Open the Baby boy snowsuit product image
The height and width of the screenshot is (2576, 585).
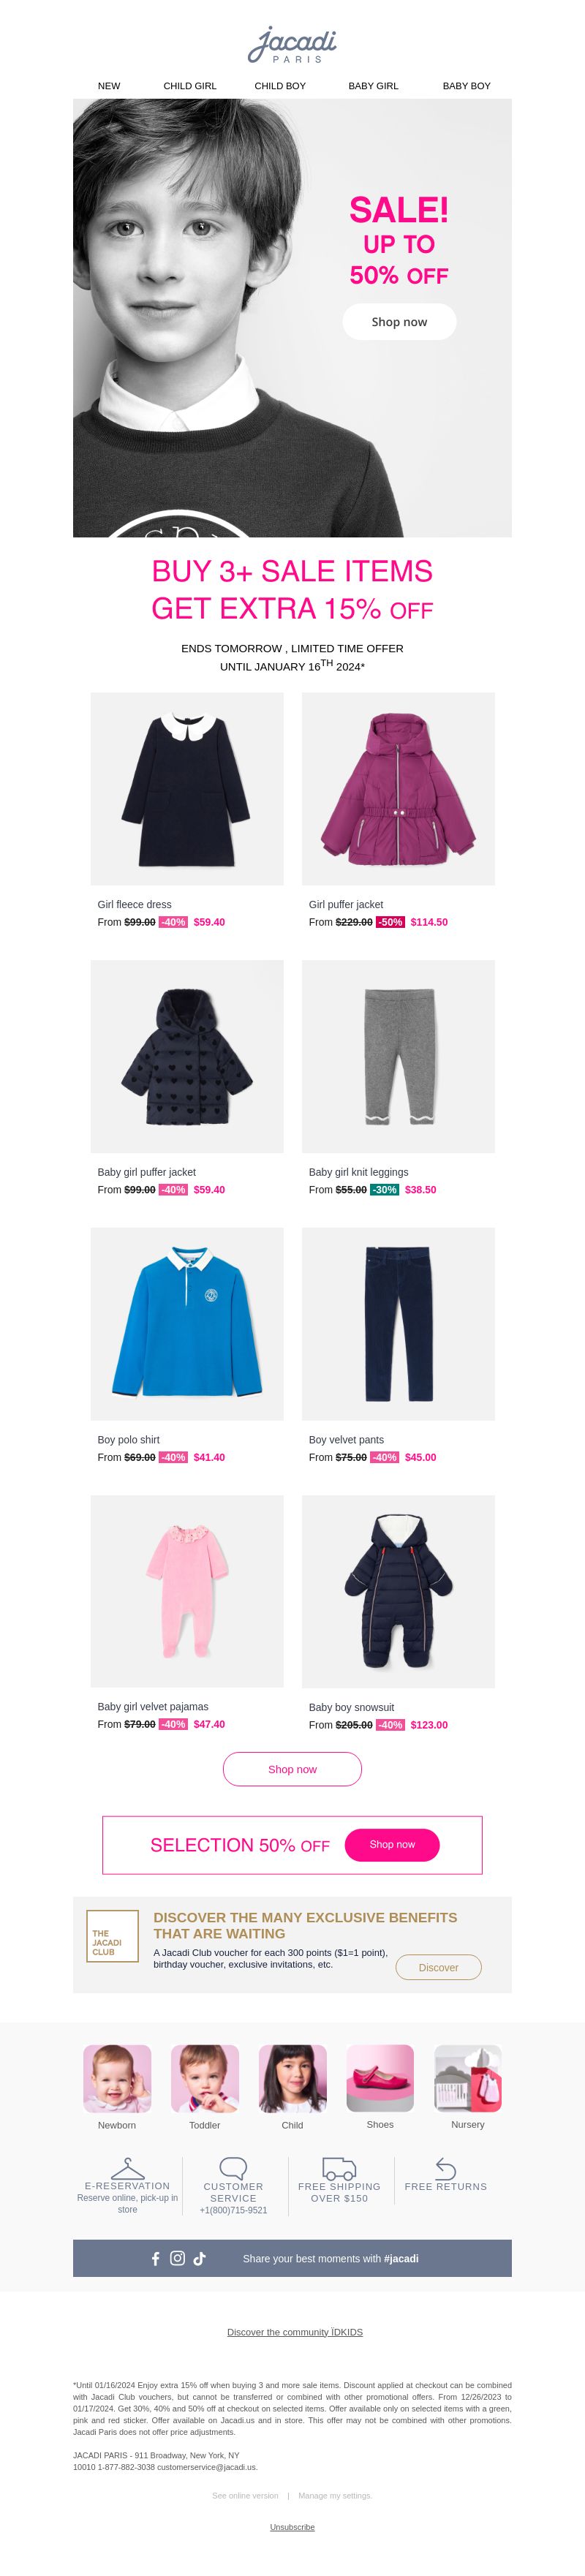tap(398, 1591)
